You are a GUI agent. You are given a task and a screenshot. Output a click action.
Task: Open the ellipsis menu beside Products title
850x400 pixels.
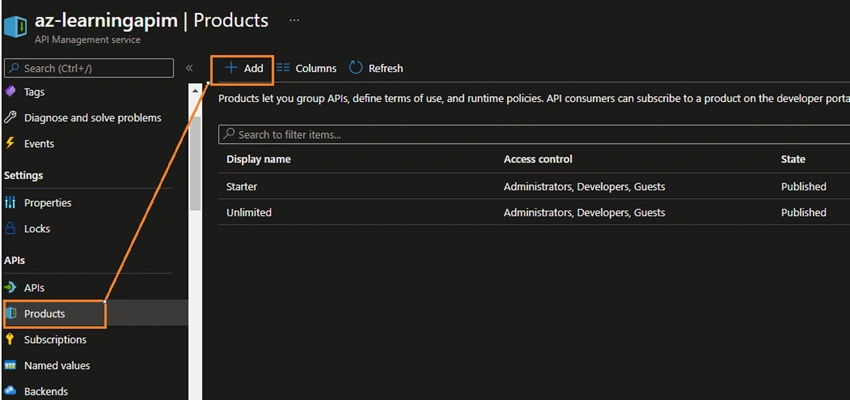click(x=294, y=21)
